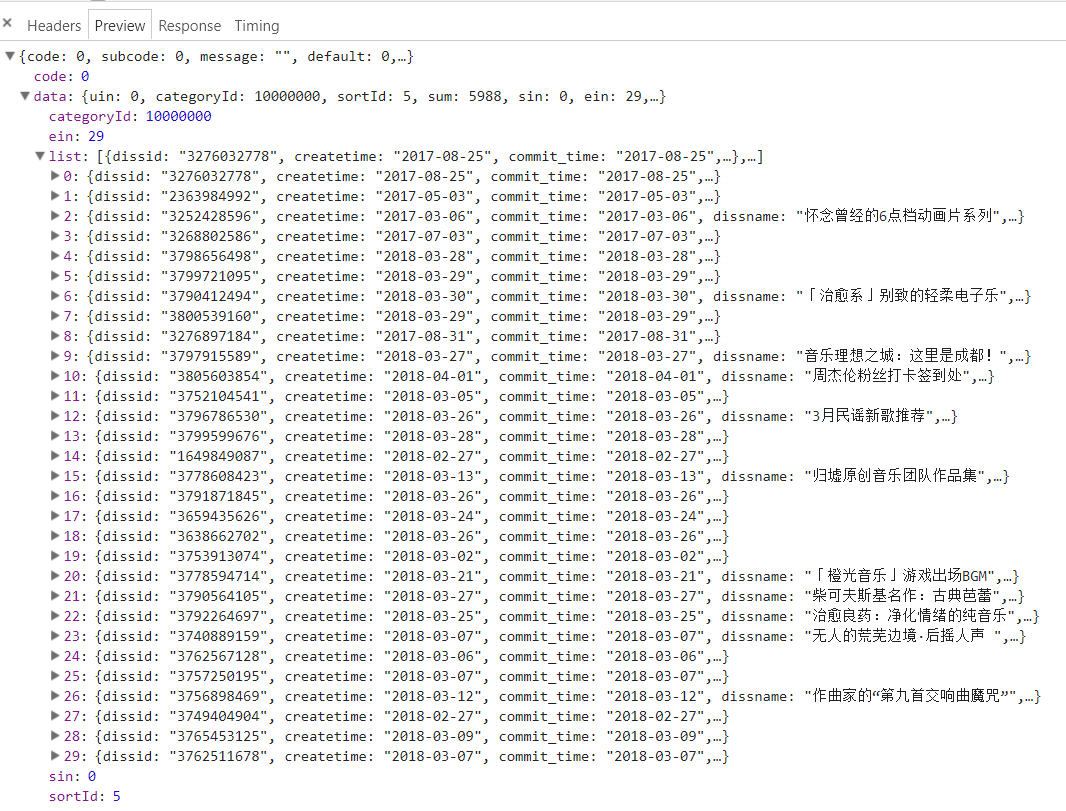1066x811 pixels.
Task: Click dissname '柴可夫斯基名作：古典芭蕾'
Action: click(901, 596)
